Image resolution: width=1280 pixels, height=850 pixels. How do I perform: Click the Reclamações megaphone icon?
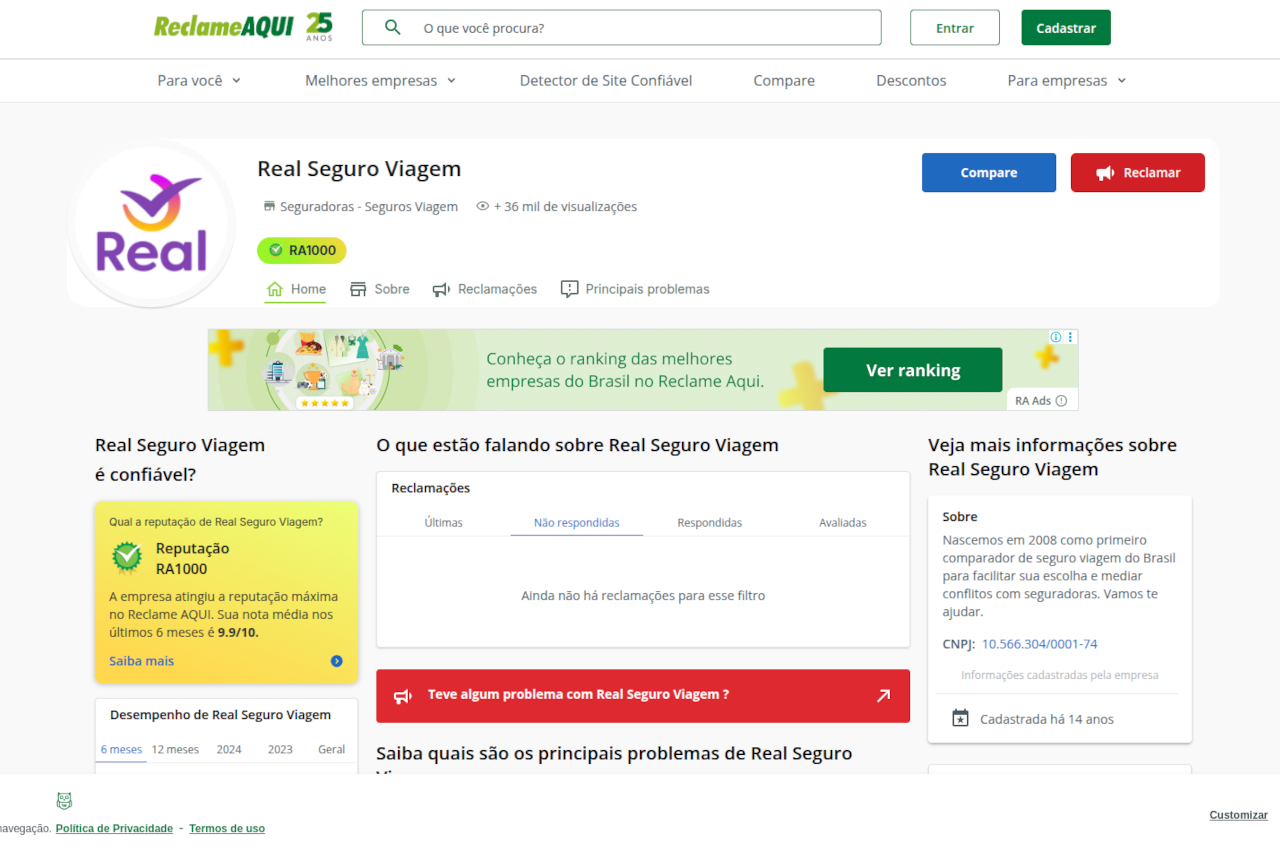pyautogui.click(x=441, y=289)
